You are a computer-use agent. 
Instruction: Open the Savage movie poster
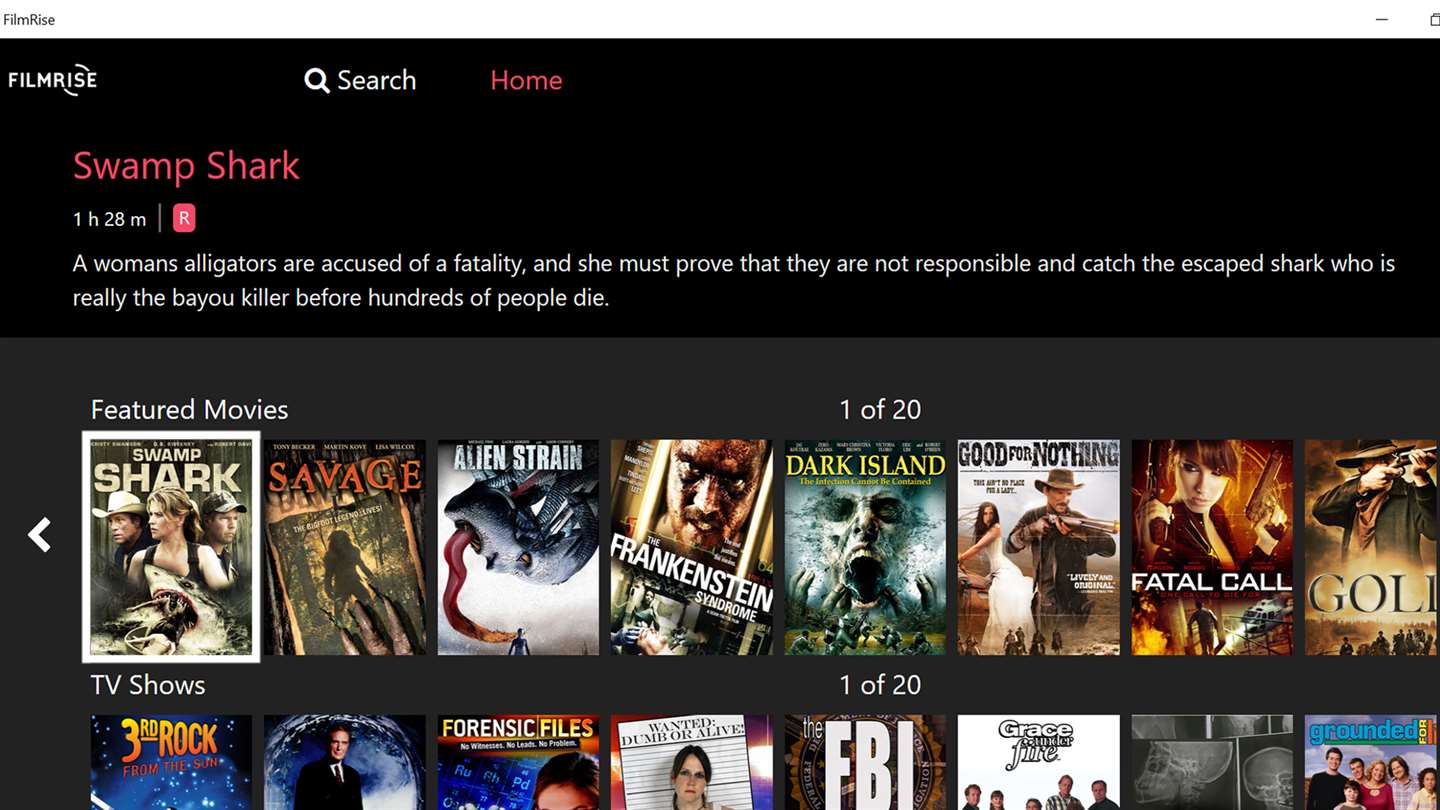point(345,547)
